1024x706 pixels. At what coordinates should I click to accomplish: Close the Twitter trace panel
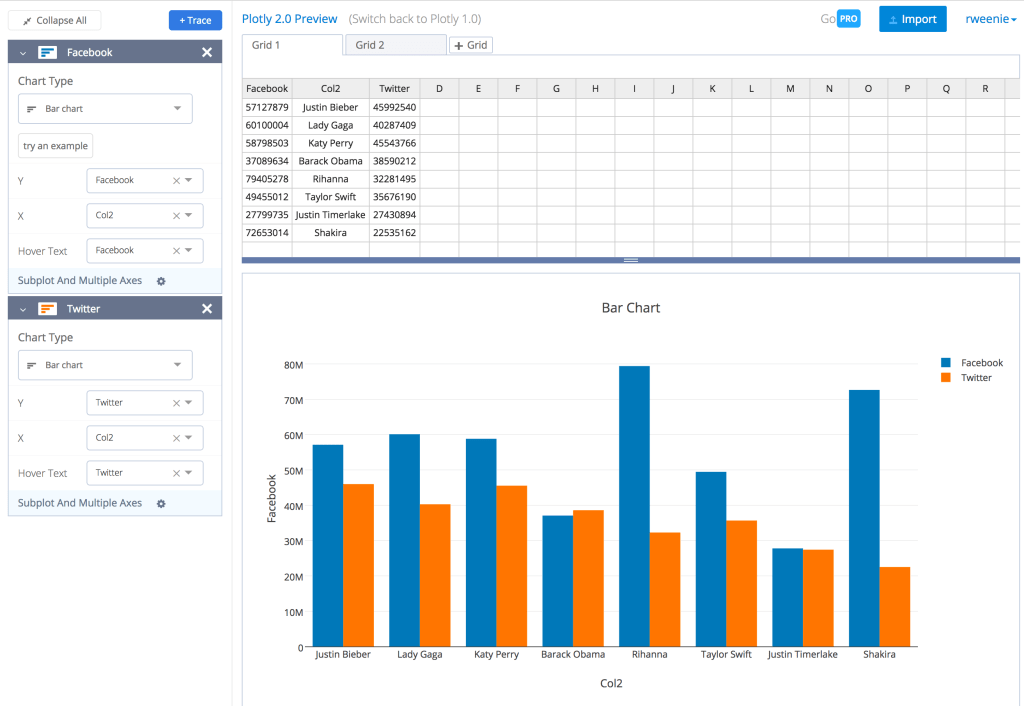pyautogui.click(x=207, y=309)
